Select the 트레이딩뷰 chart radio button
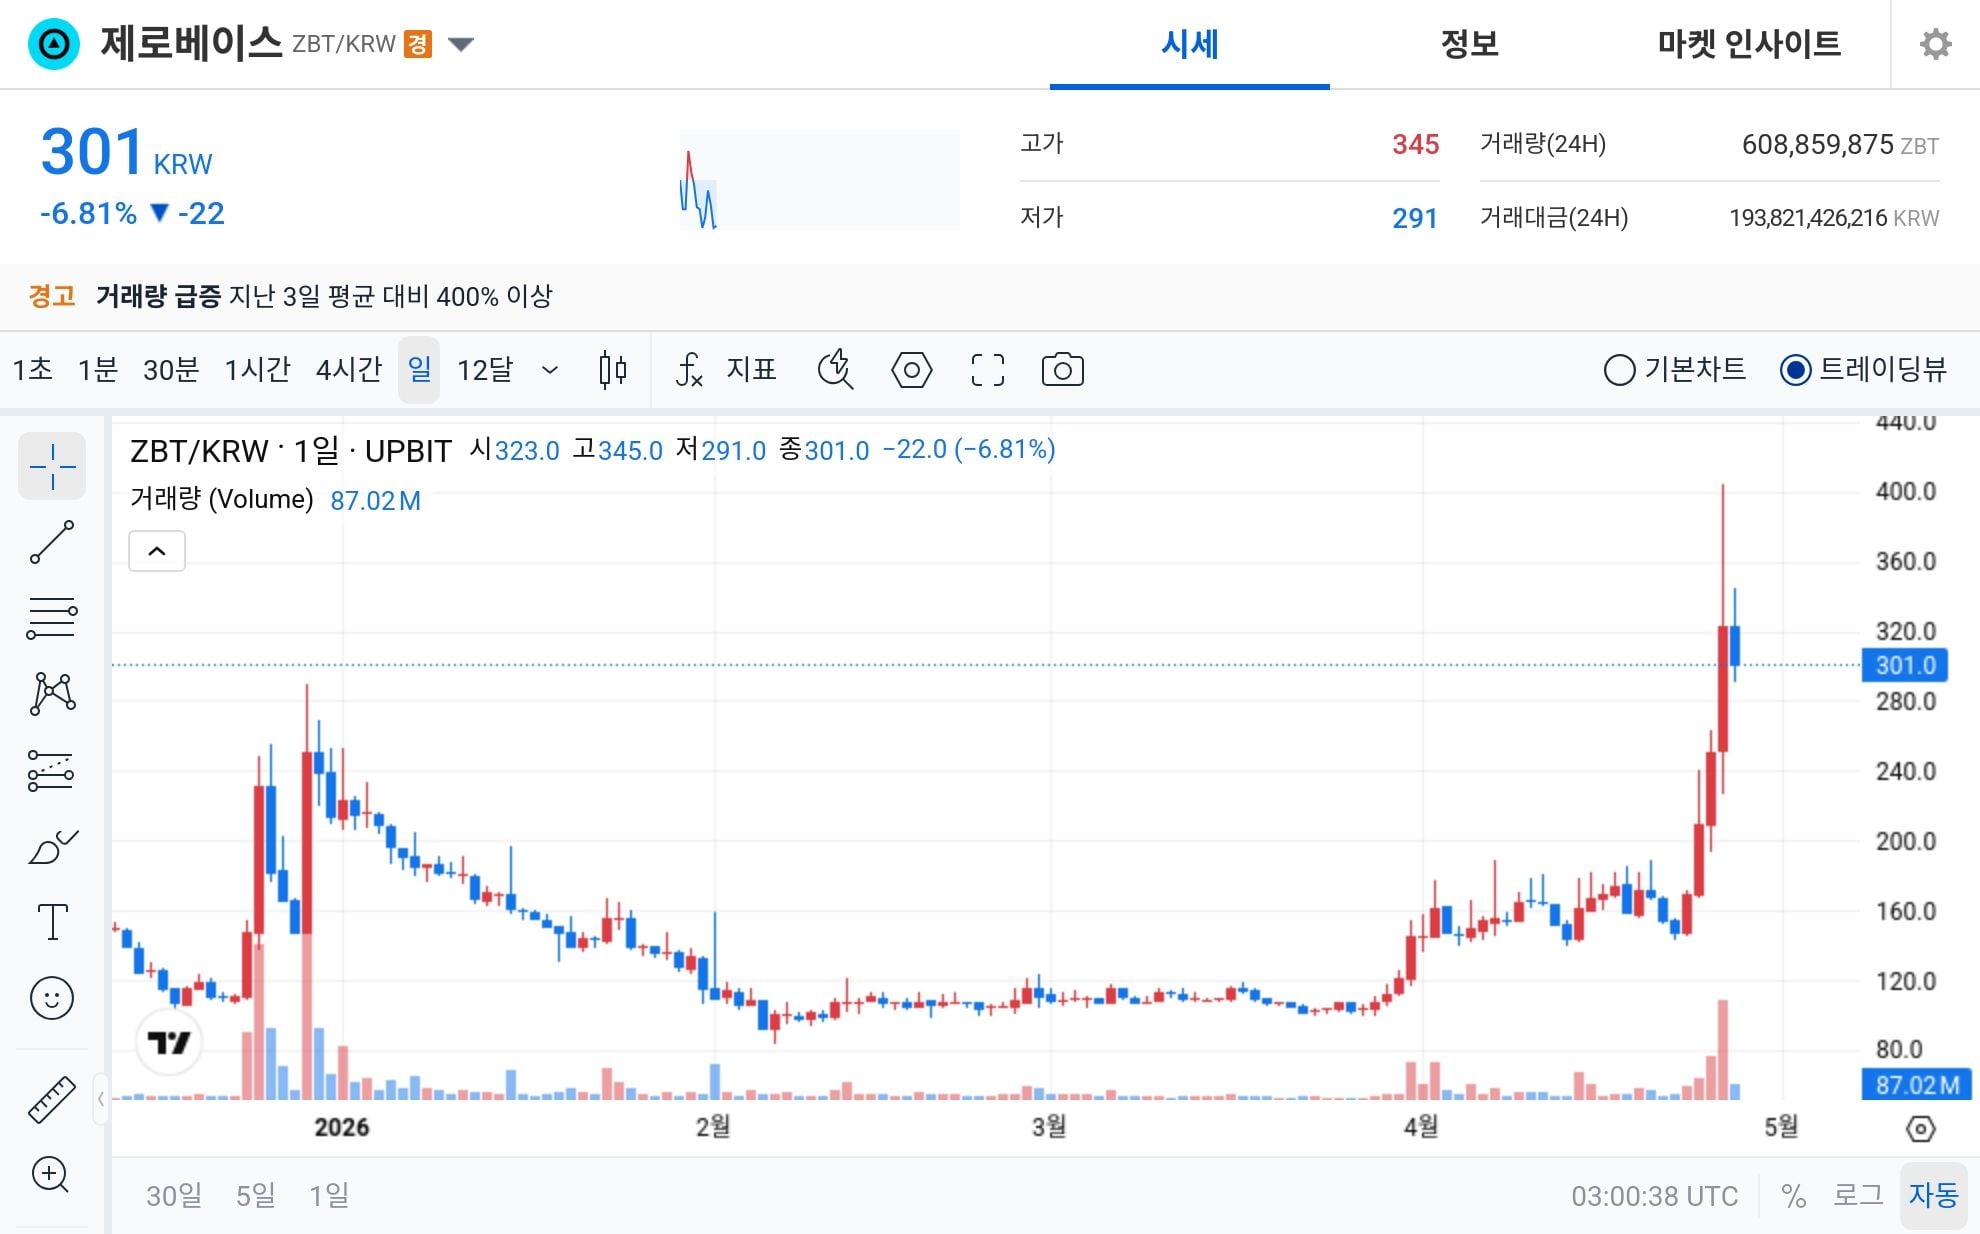Image resolution: width=1980 pixels, height=1234 pixels. (1797, 369)
